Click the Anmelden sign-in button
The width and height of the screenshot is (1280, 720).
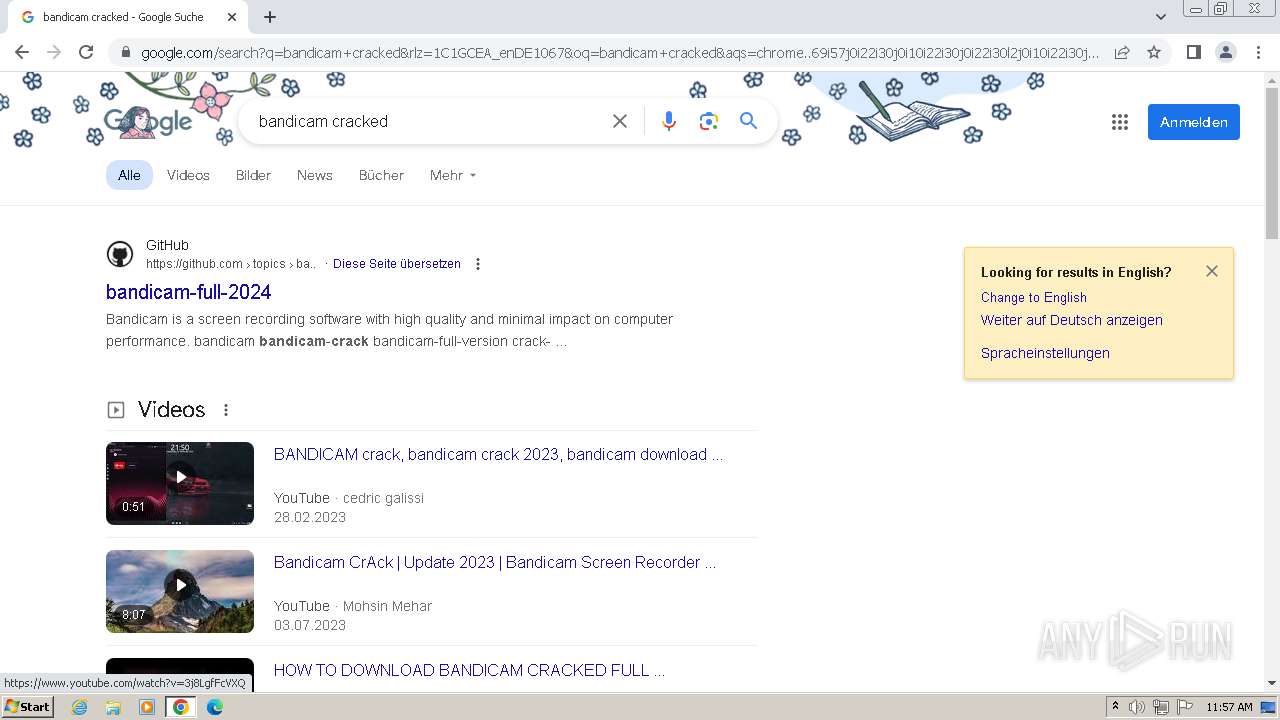1194,122
